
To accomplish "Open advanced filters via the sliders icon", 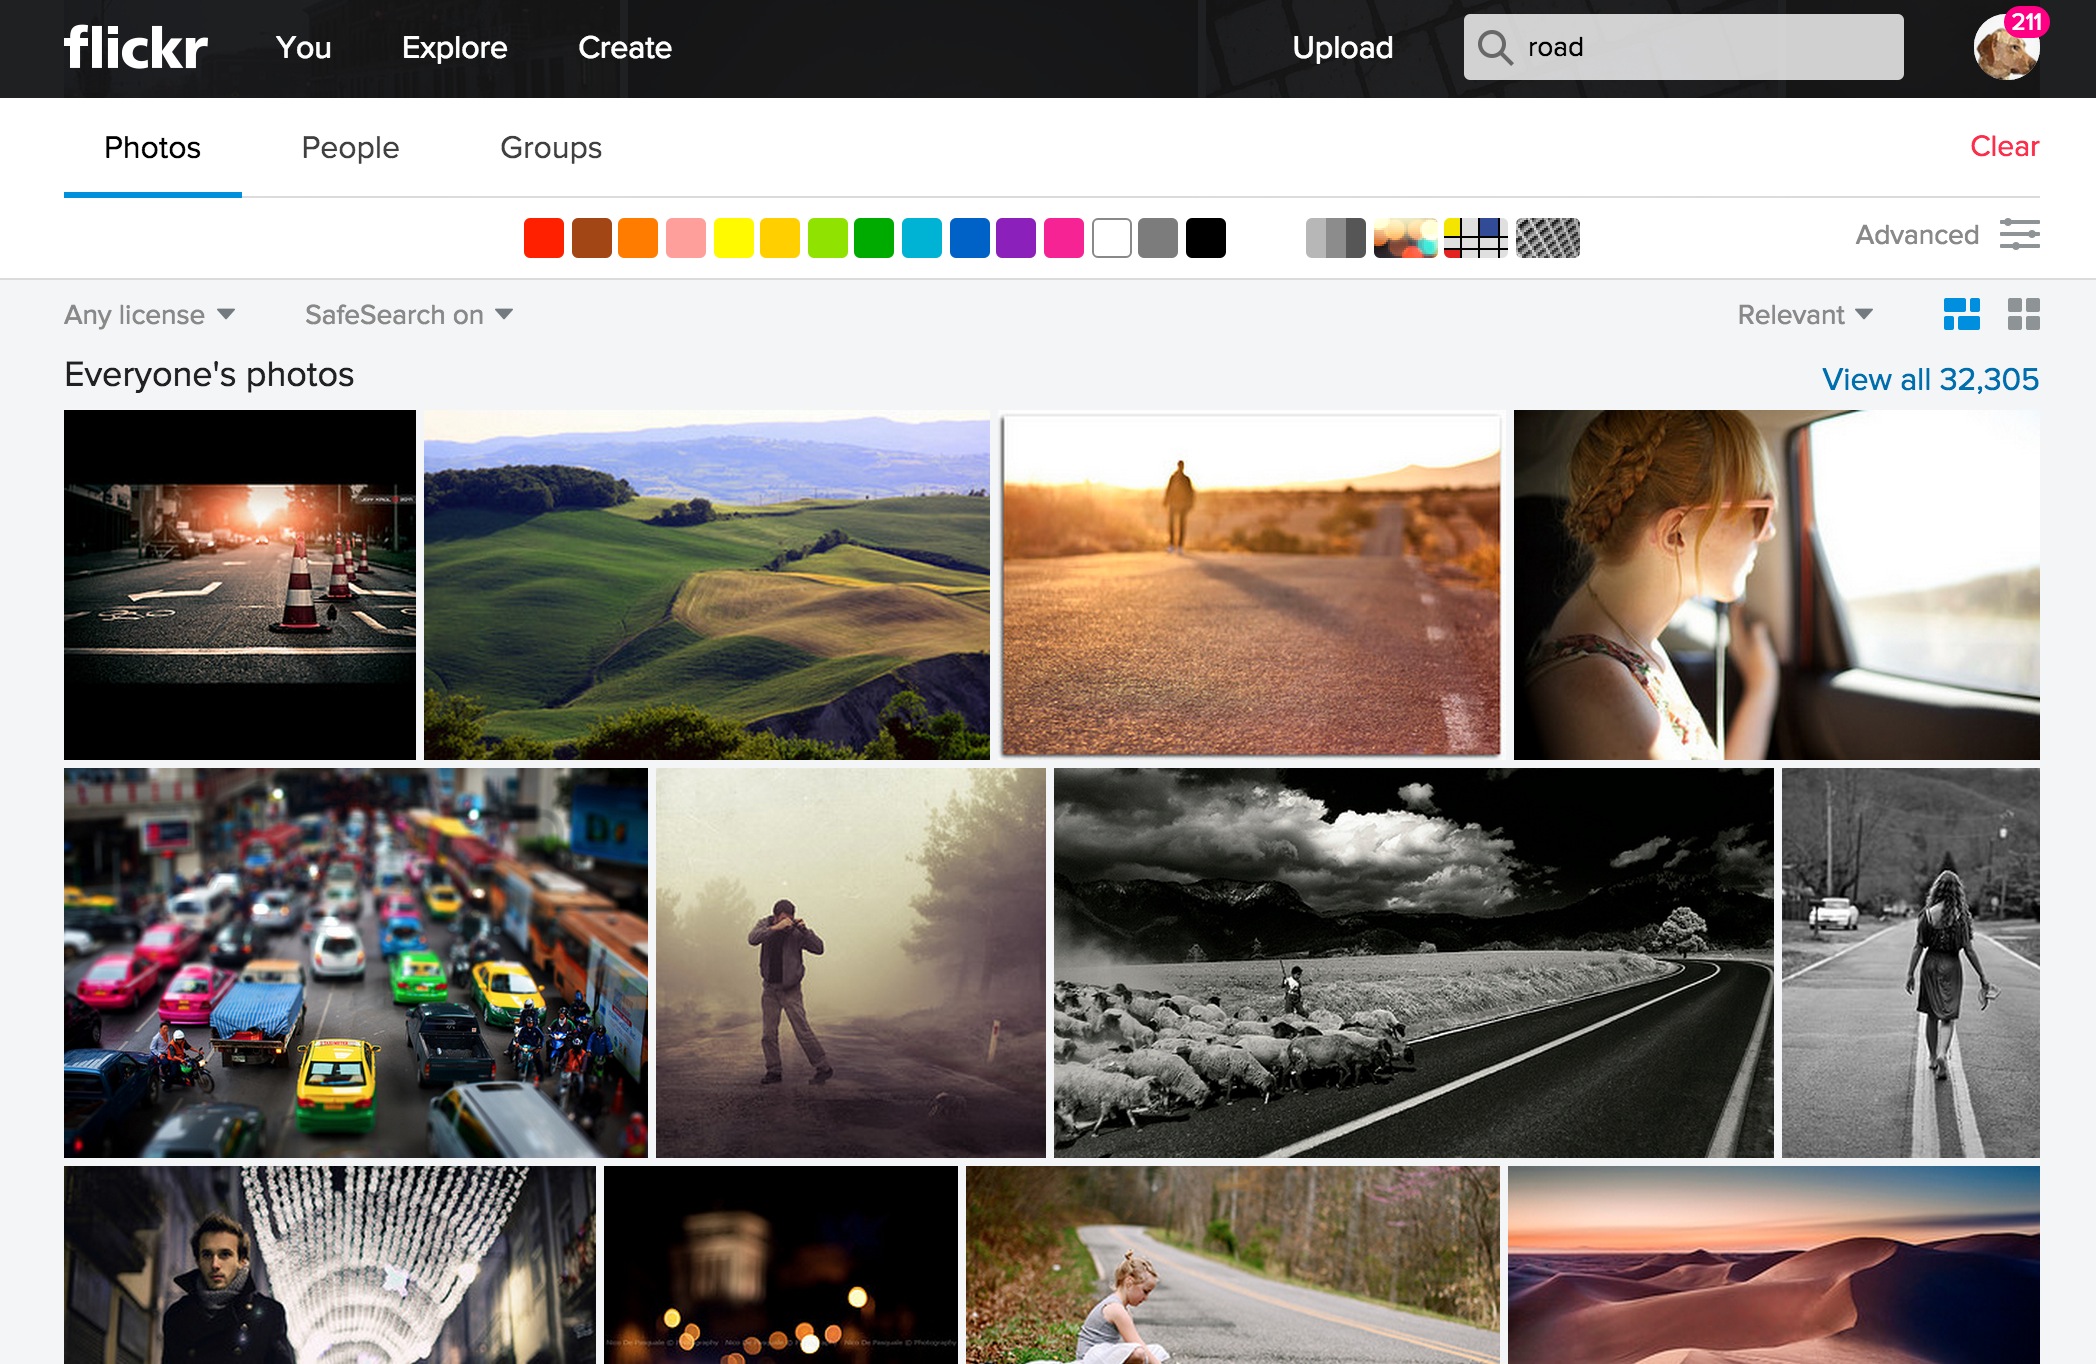I will [2021, 236].
